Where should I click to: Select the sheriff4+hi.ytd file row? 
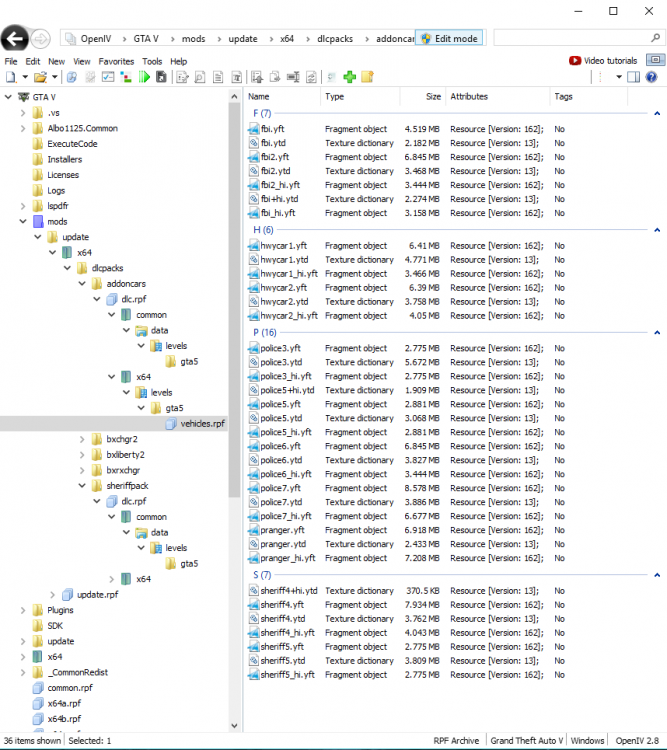(407, 591)
